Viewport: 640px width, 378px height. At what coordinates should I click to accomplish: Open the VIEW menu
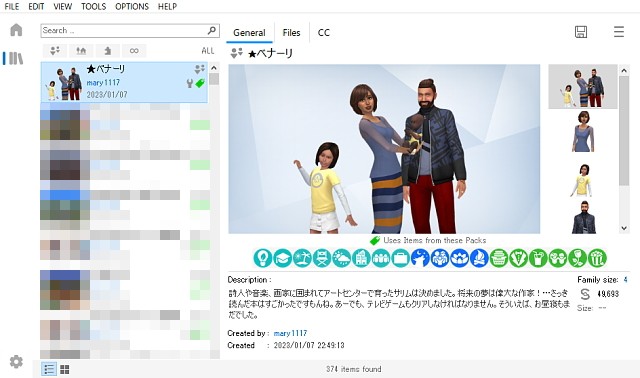pyautogui.click(x=62, y=7)
